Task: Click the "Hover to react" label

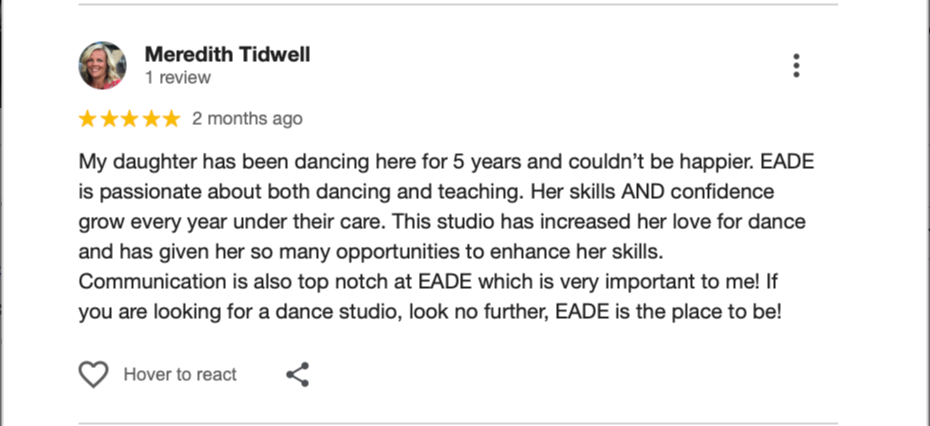Action: (180, 374)
